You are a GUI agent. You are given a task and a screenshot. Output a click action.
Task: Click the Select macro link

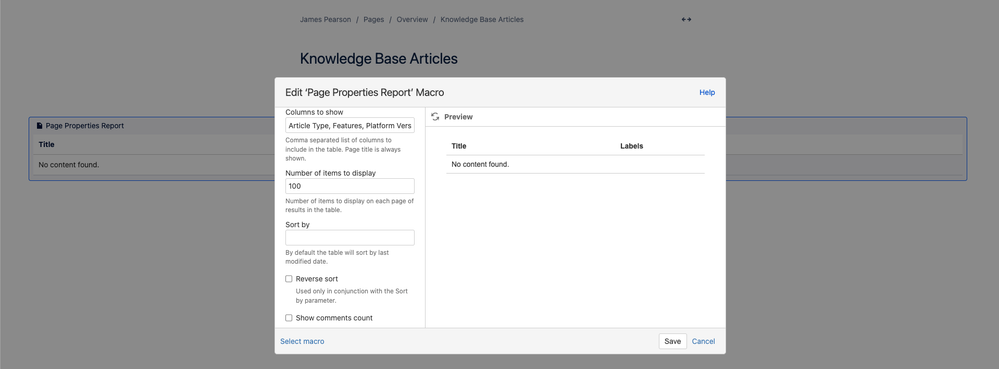click(x=302, y=341)
